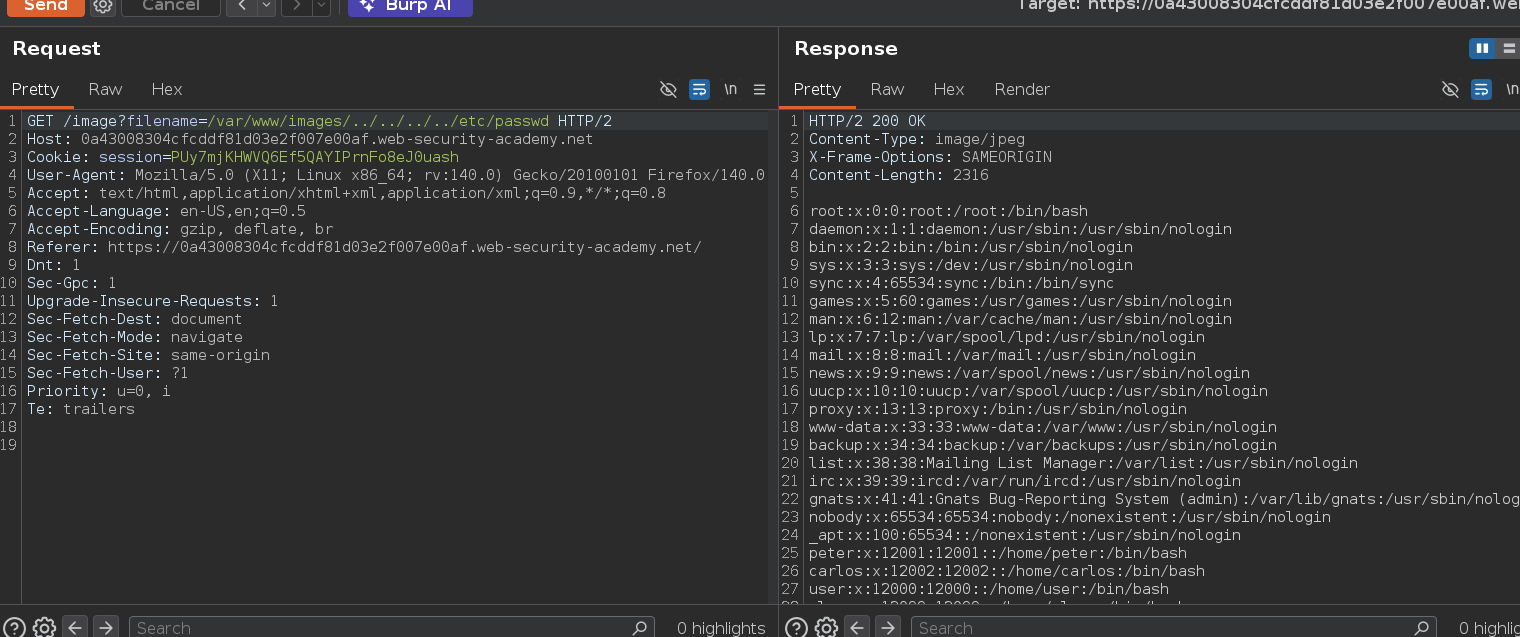Focus the Response search field
The width and height of the screenshot is (1520, 637).
click(1173, 627)
